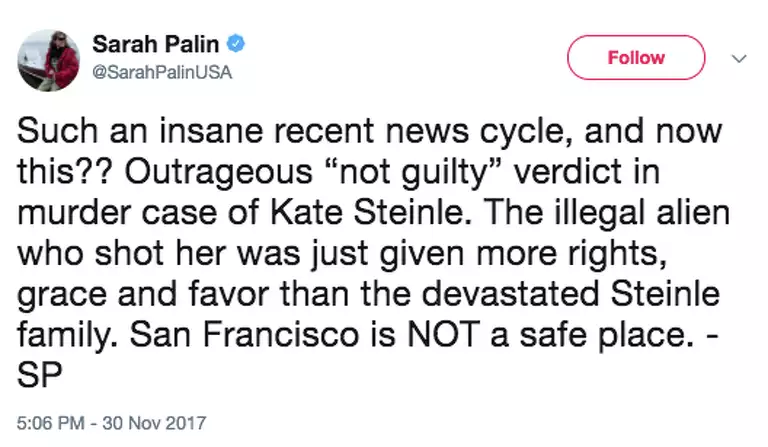This screenshot has width=768, height=447.
Task: Click the @SarahPalinUSA handle
Action: click(153, 71)
